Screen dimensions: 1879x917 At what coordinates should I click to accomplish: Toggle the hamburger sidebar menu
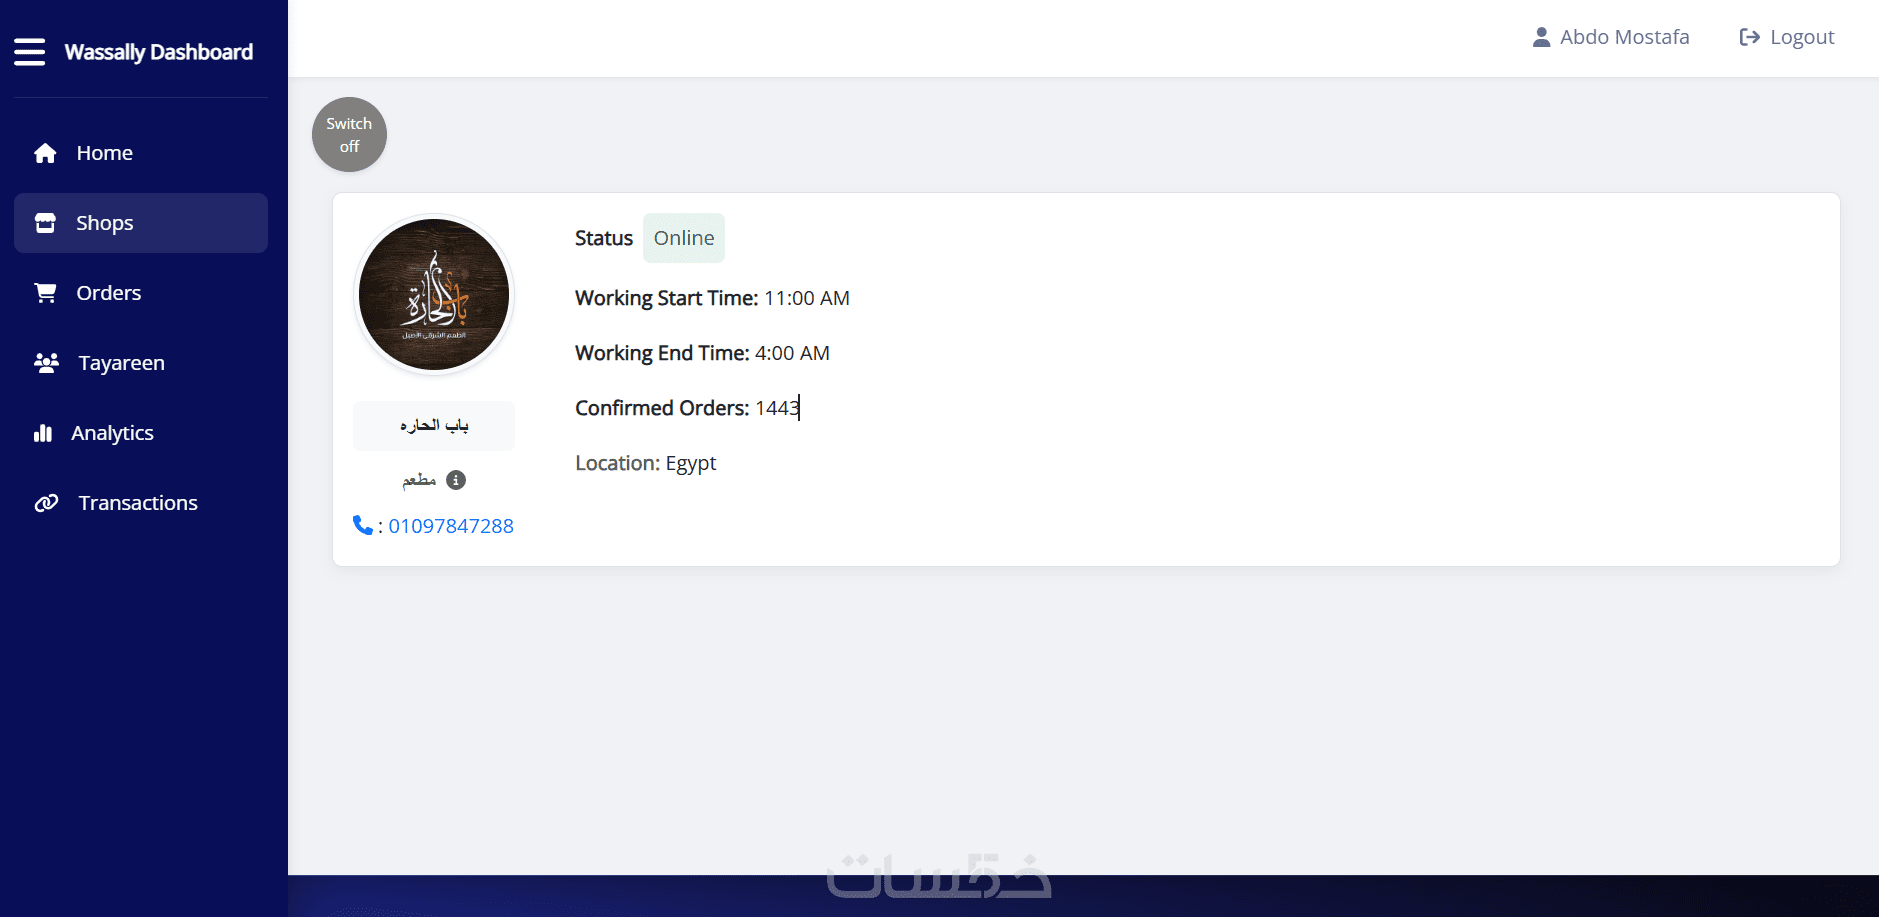(x=30, y=52)
